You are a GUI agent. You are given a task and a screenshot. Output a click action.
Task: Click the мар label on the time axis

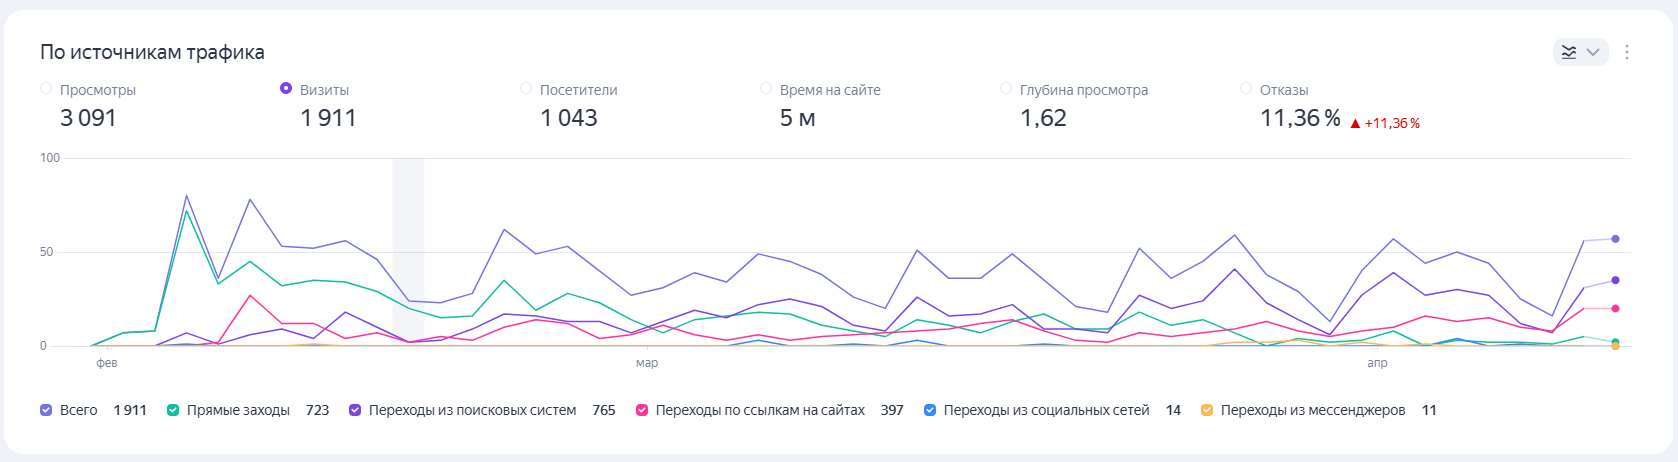tap(647, 363)
